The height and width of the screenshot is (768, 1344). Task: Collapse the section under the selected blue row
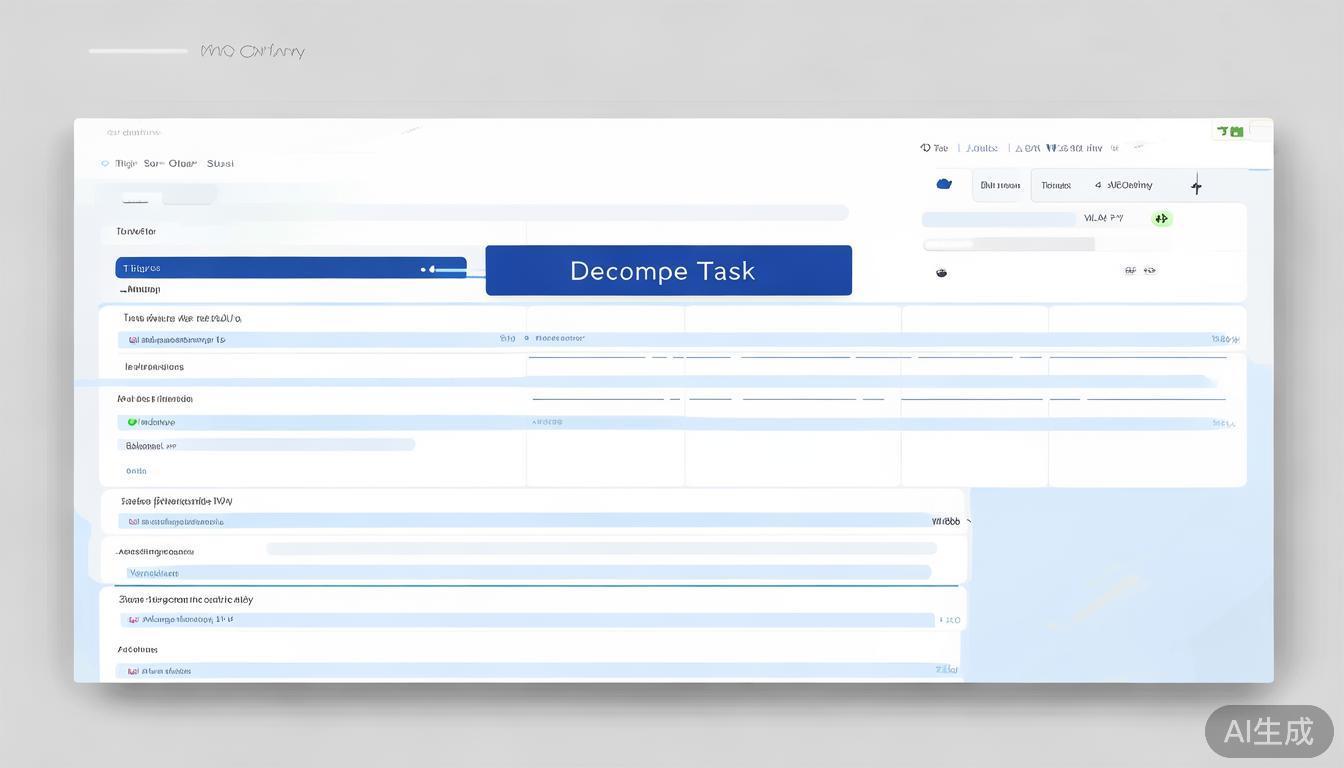click(x=123, y=290)
